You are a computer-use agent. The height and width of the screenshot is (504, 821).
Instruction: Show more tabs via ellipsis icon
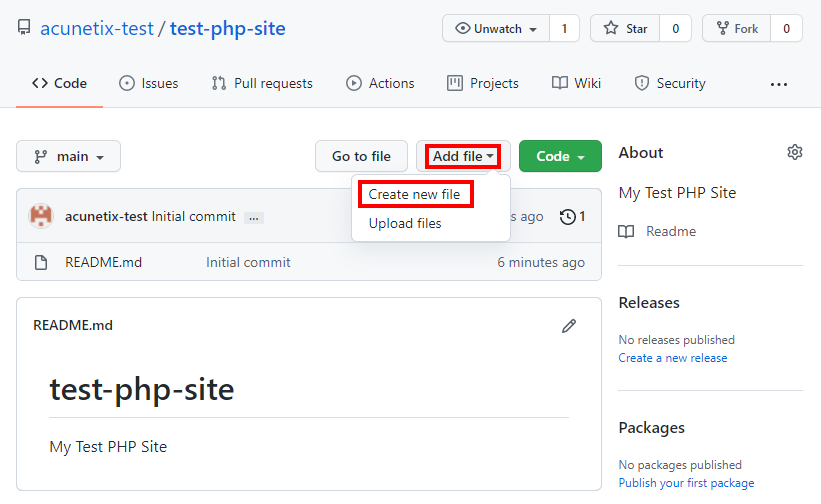coord(779,84)
